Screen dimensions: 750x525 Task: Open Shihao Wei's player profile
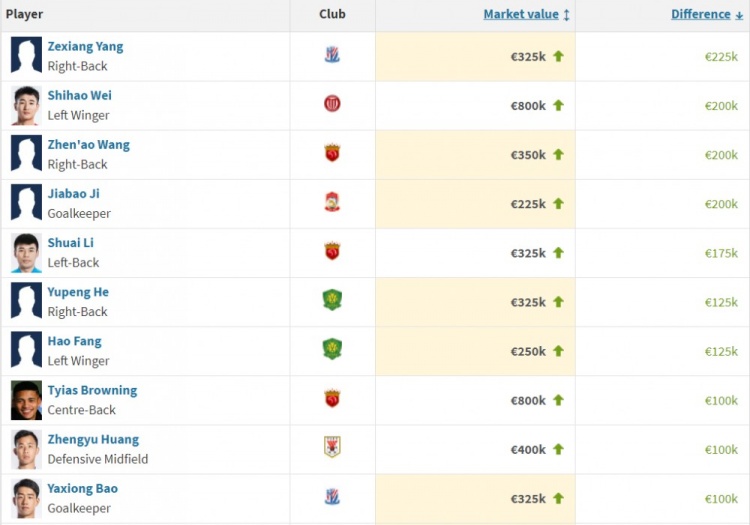click(79, 95)
